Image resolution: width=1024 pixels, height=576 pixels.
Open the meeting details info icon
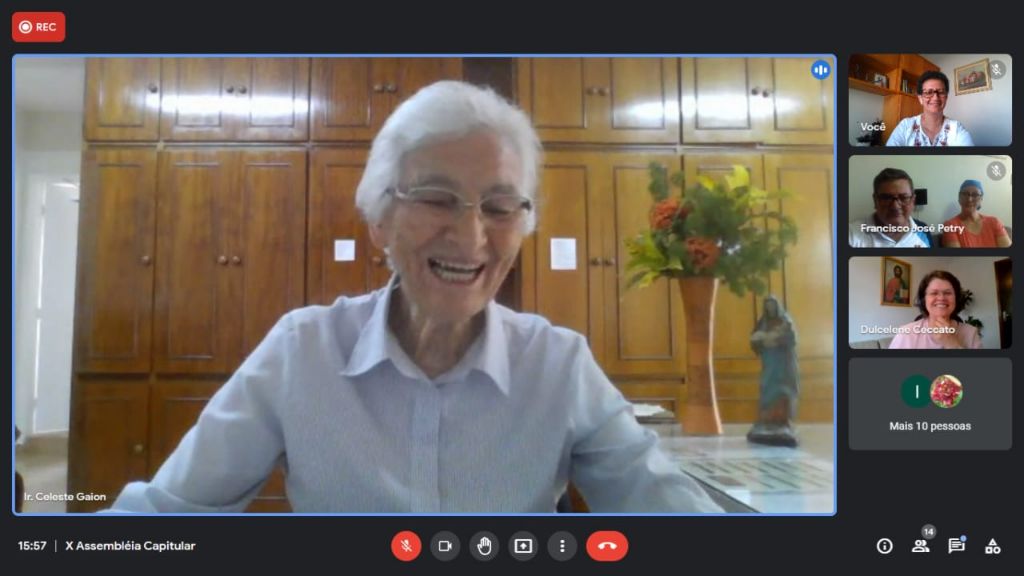coord(884,545)
